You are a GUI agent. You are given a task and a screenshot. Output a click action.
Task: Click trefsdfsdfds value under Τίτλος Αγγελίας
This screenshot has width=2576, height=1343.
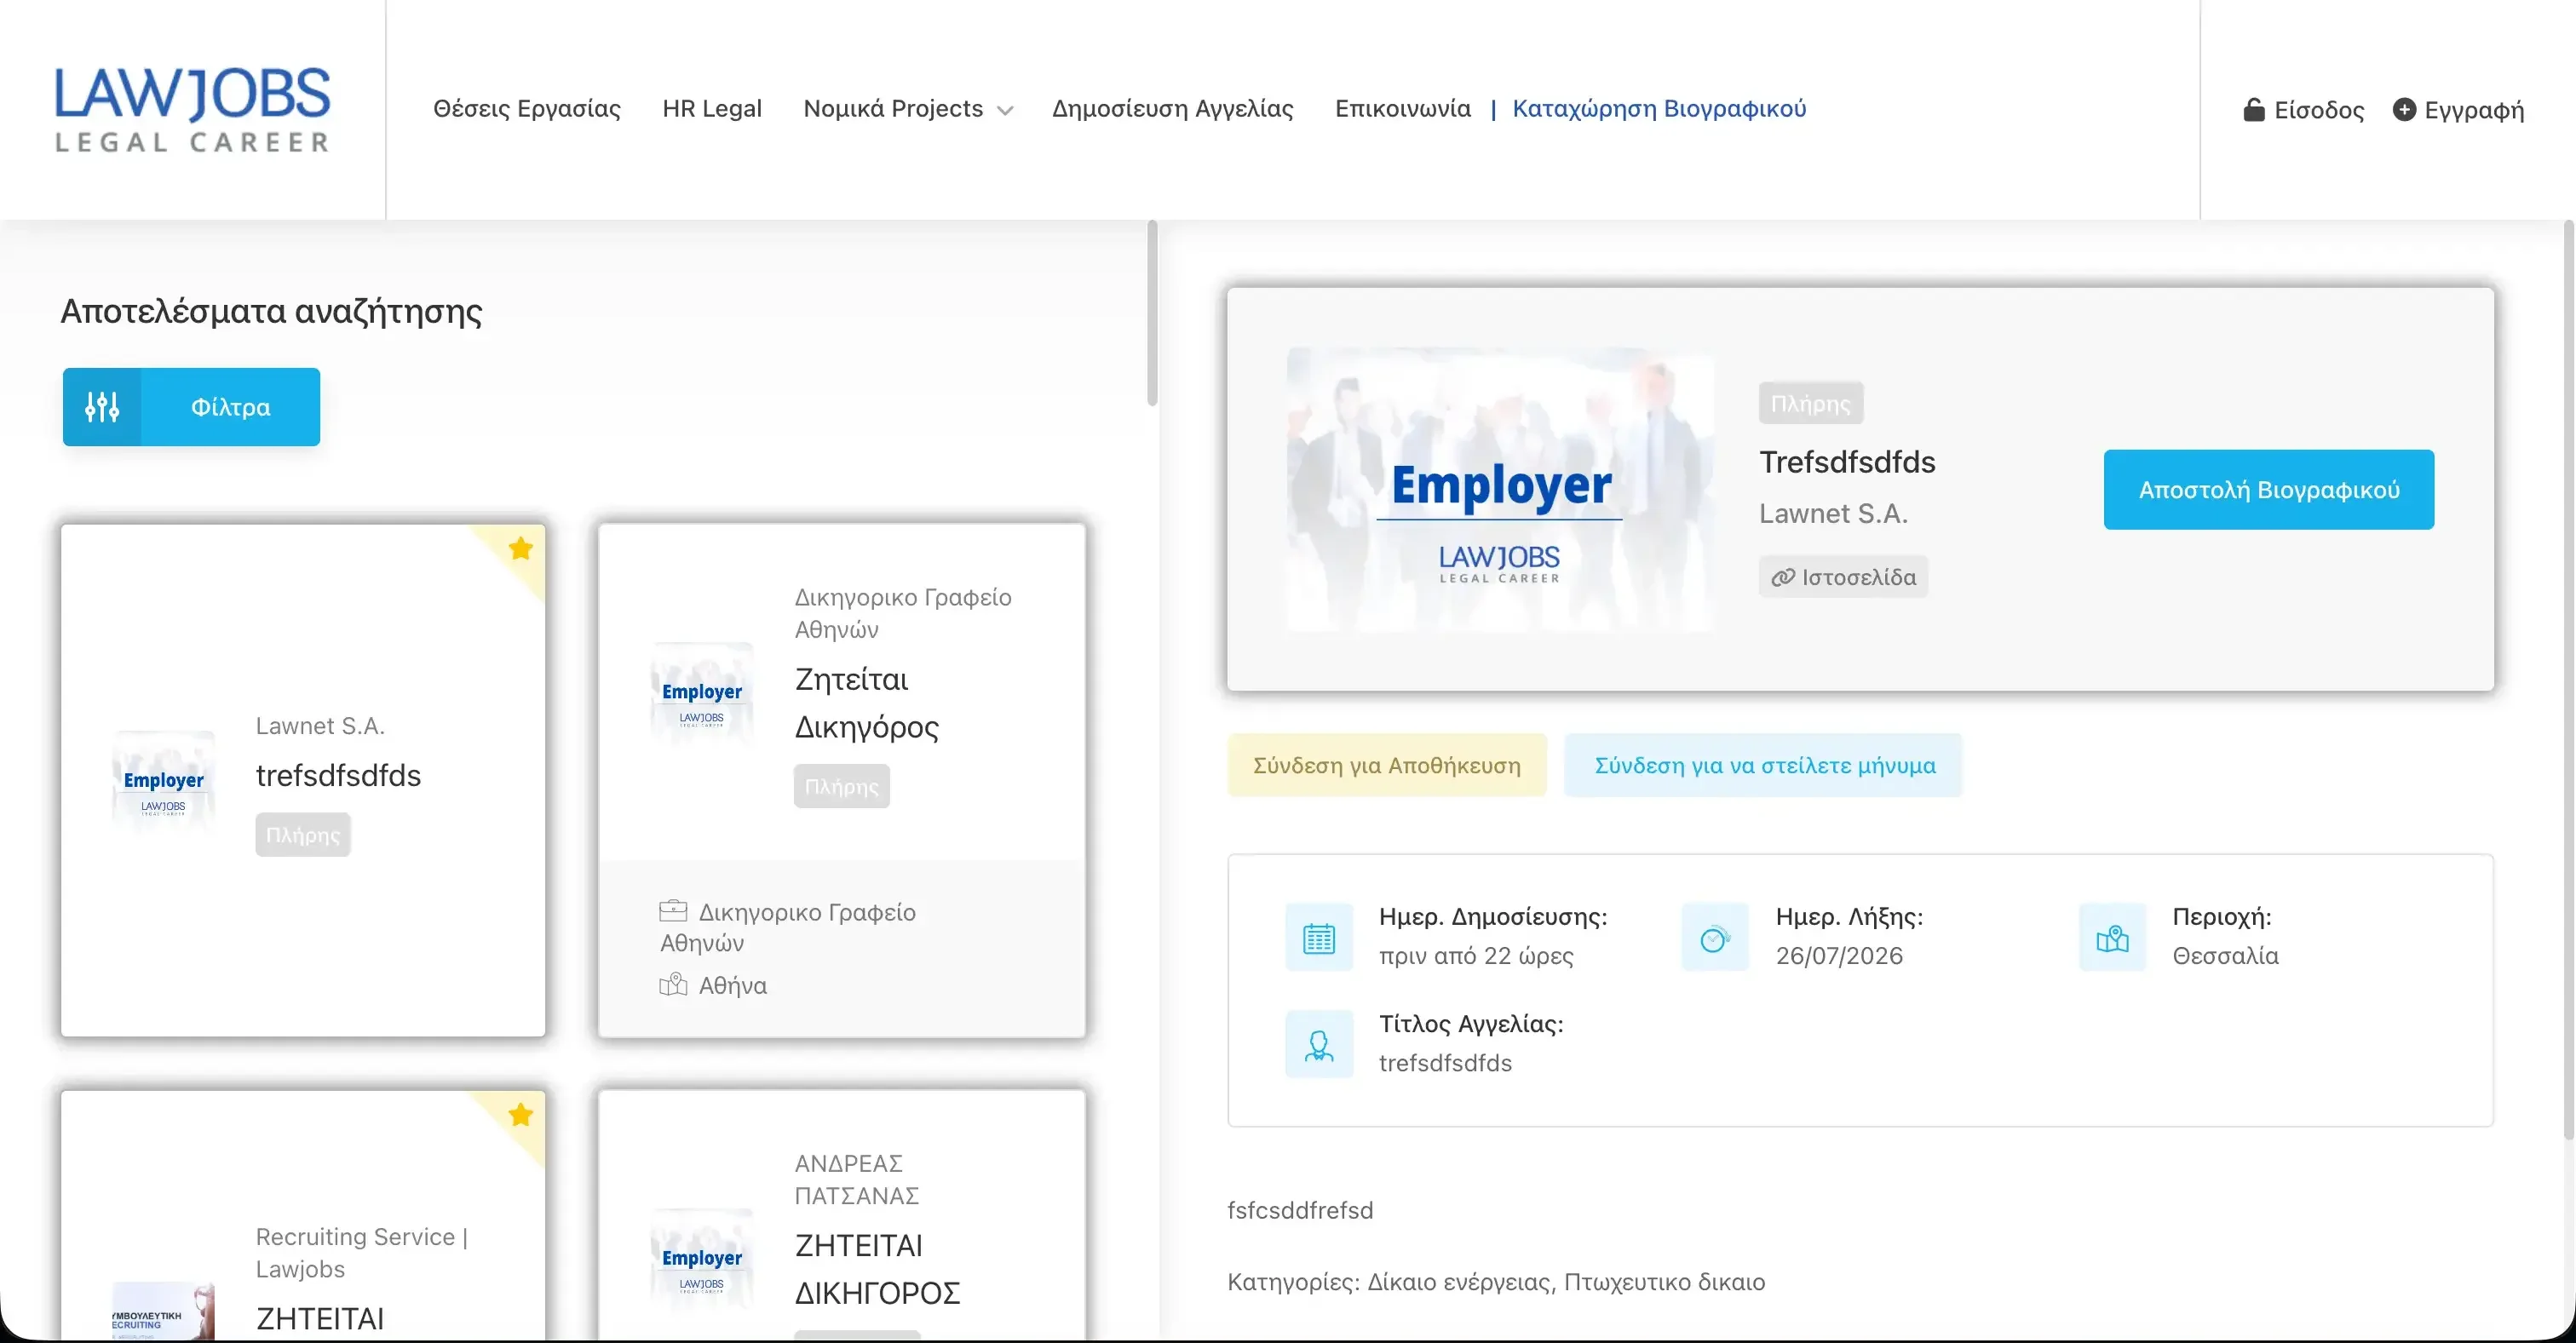point(1445,1063)
